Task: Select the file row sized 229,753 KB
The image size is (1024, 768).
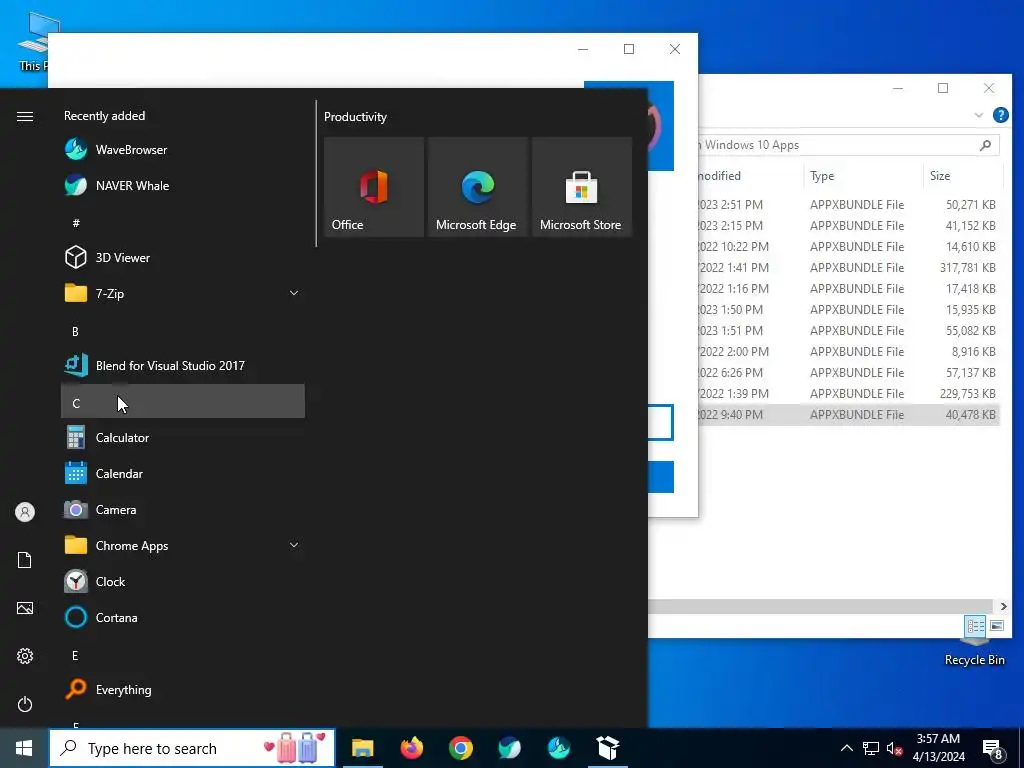Action: [x=848, y=393]
